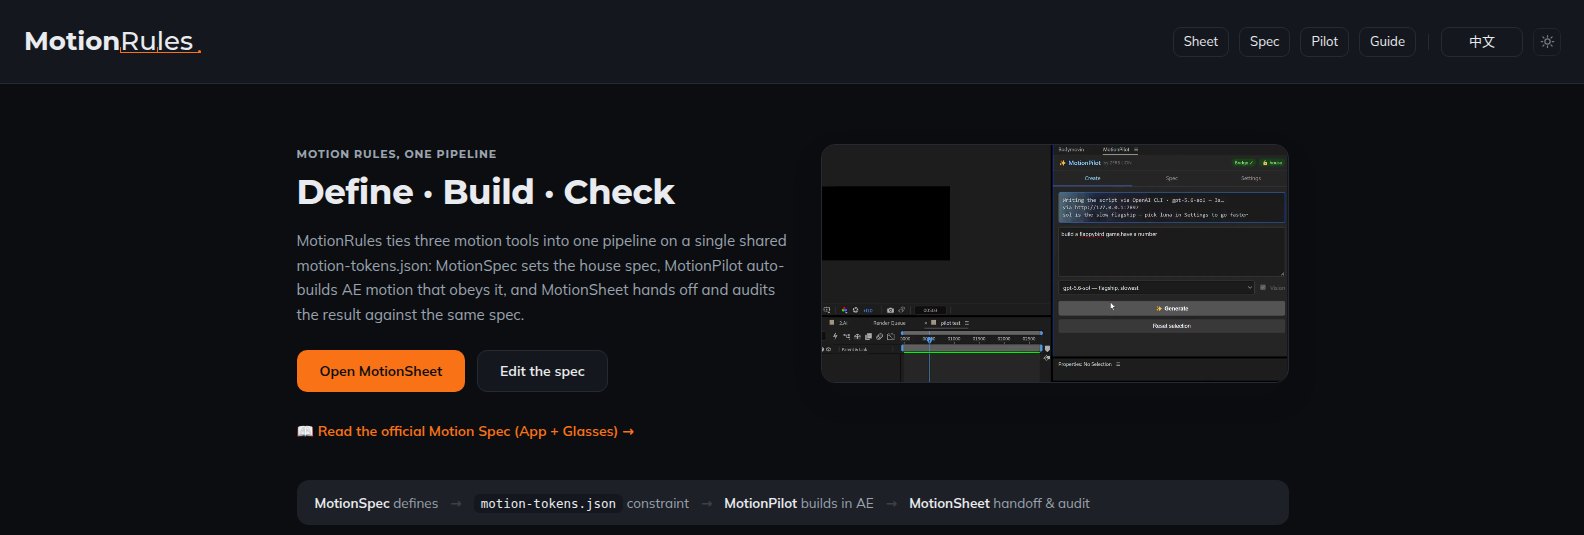Click the orange Open MotionSheet button

tap(381, 371)
